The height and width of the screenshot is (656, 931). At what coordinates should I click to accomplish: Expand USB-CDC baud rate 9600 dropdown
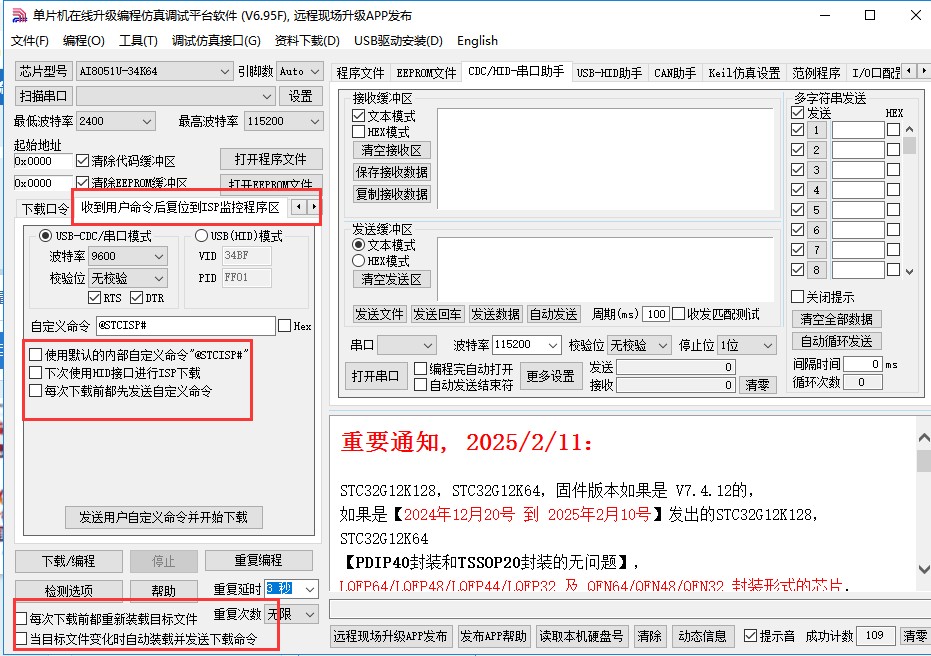(x=159, y=256)
